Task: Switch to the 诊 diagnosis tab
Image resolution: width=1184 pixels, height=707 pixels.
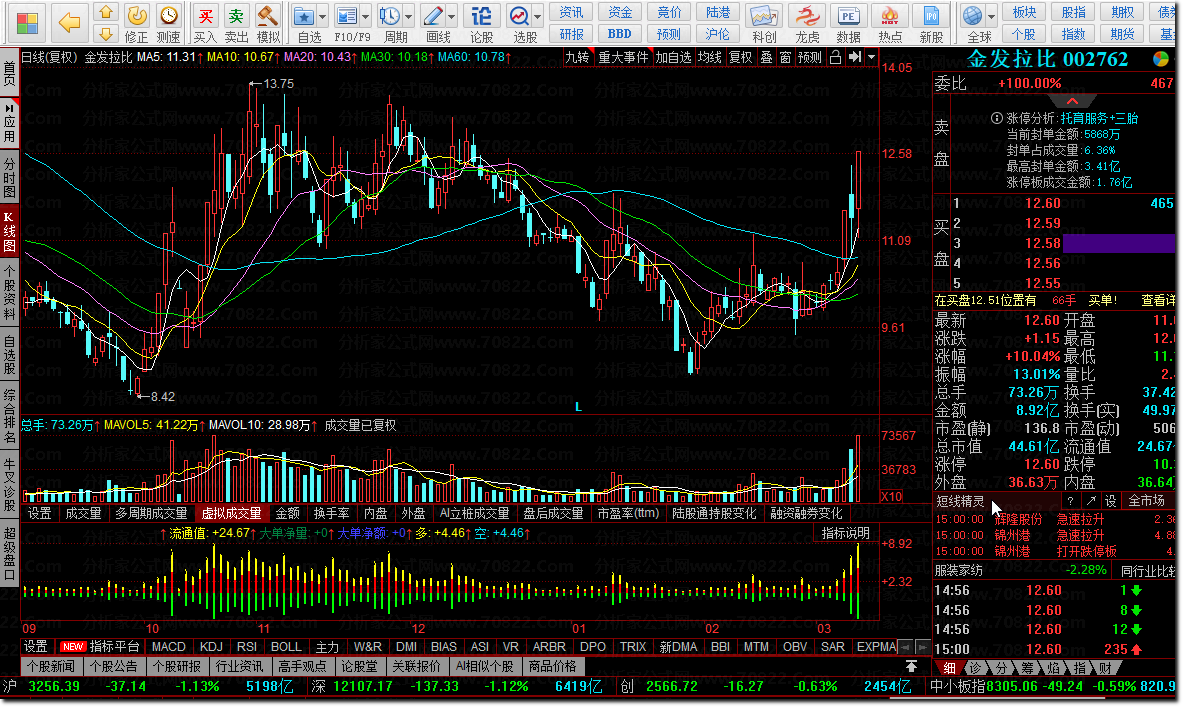Action: pyautogui.click(x=976, y=668)
